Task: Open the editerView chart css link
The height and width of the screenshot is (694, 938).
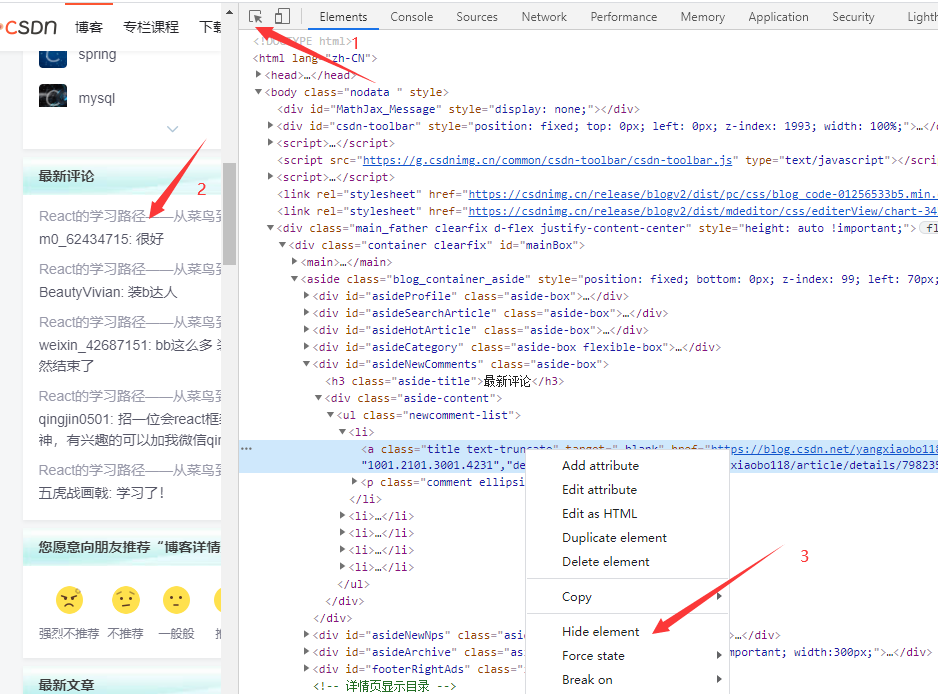Action: tap(703, 211)
